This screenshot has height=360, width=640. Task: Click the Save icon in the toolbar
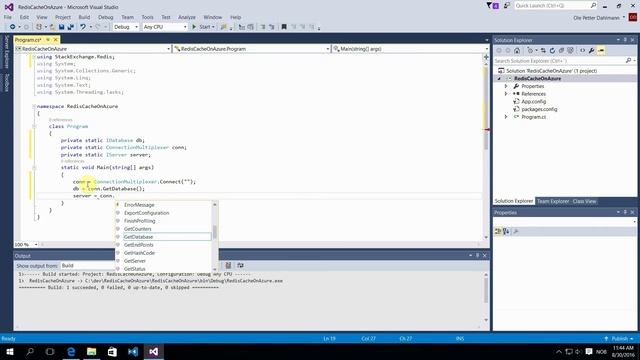point(61,27)
